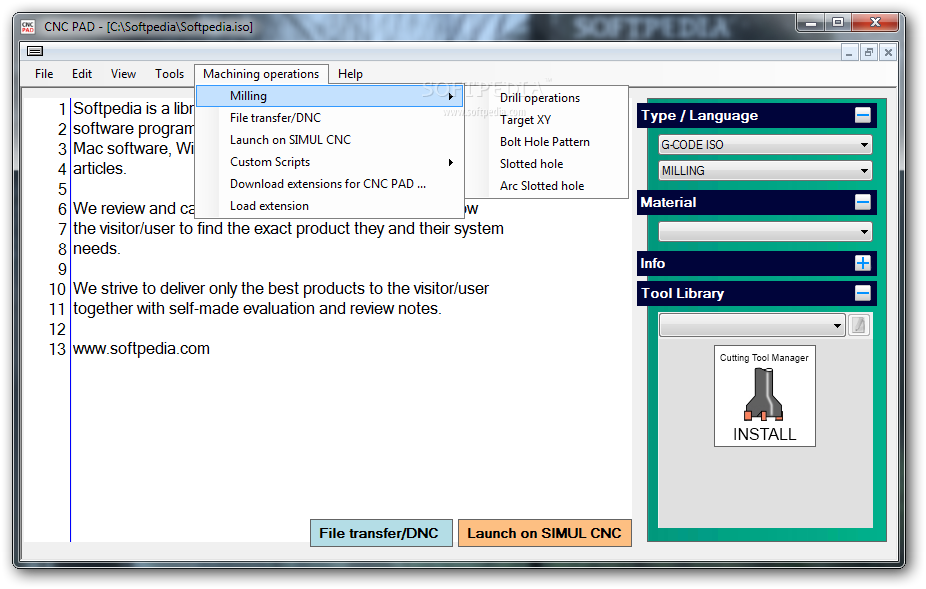Open the File menu
The width and height of the screenshot is (926, 589).
click(x=44, y=74)
